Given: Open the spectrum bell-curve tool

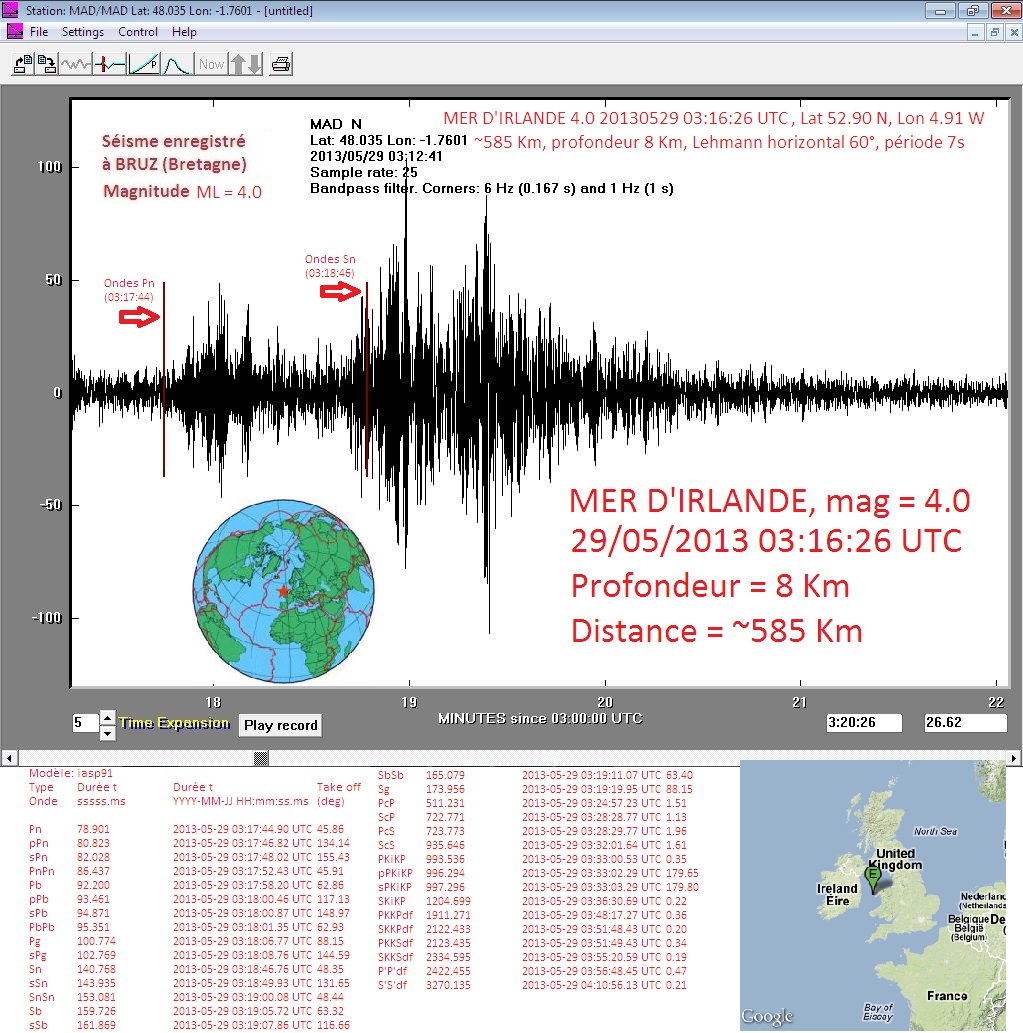Looking at the screenshot, I should coord(176,64).
